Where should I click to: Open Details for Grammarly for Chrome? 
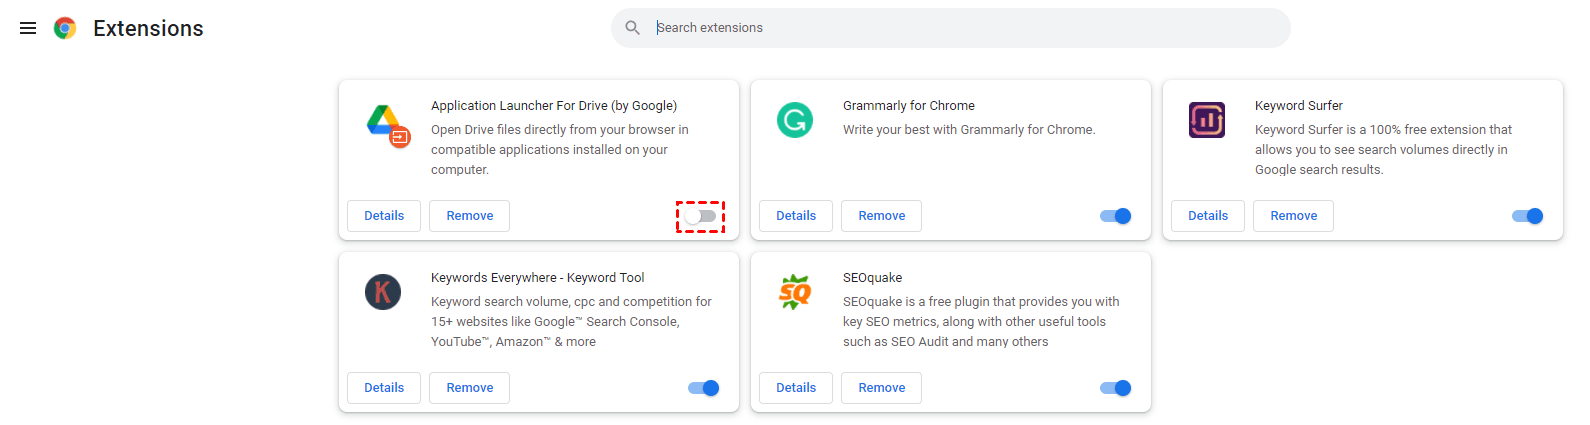(x=796, y=216)
